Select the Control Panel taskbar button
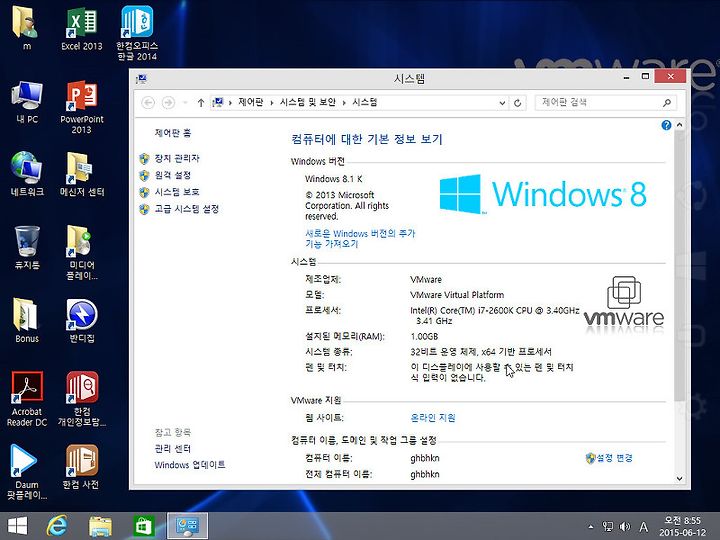Viewport: 720px width, 540px height. (187, 526)
